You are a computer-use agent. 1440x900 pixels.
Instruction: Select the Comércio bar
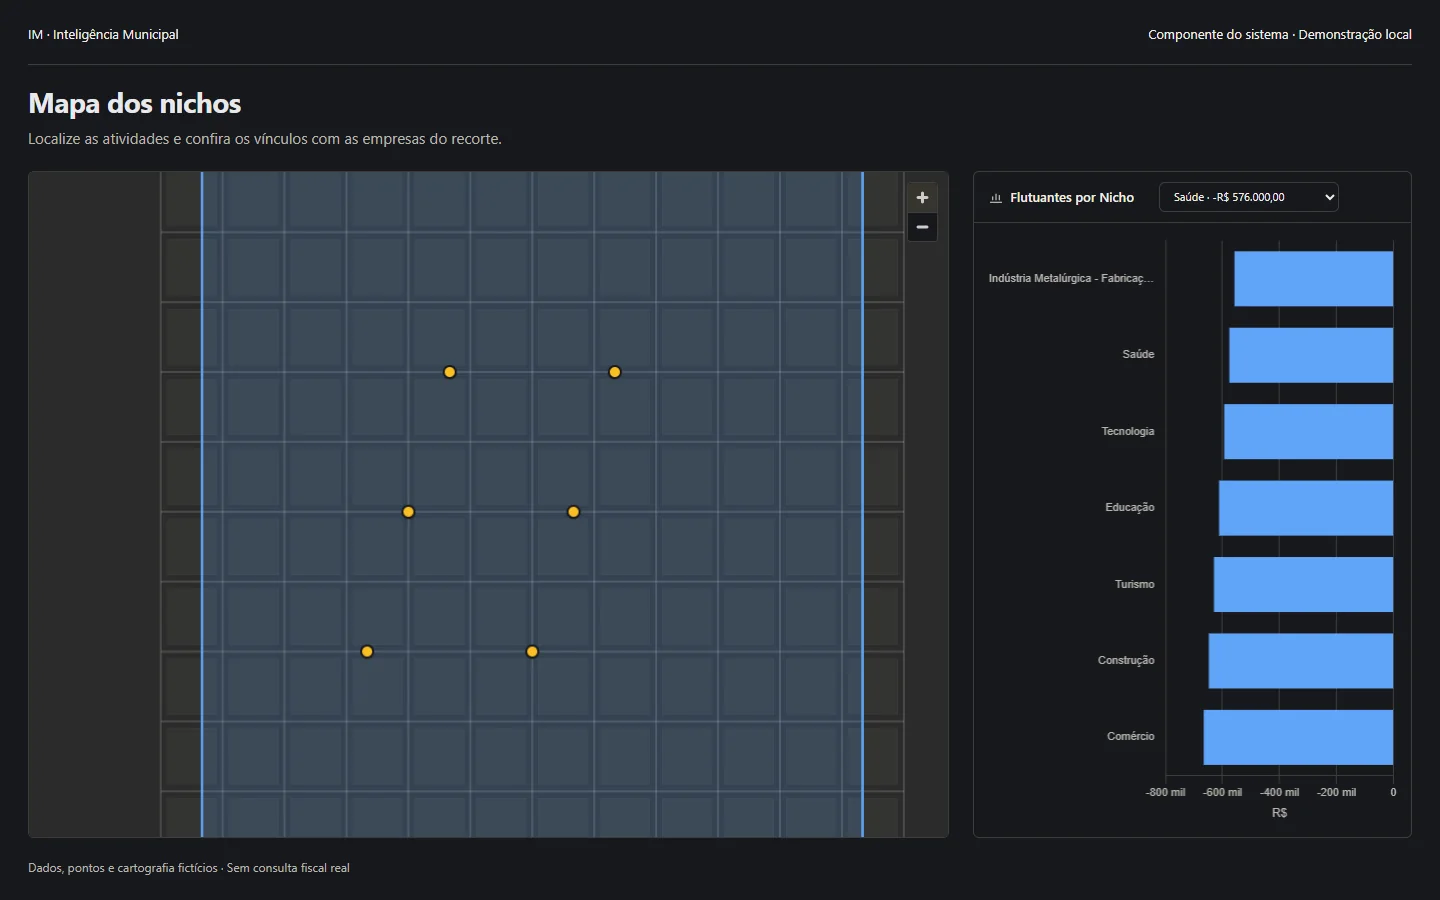pos(1298,737)
